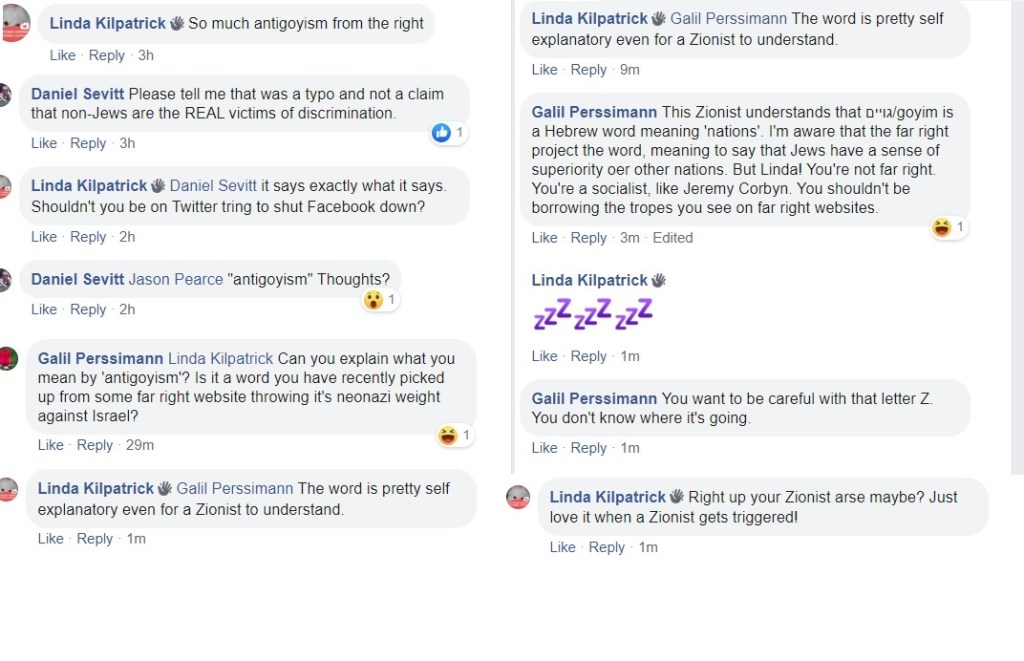Click Linda Kilpatrick's name above the ZZZ sticker
Screen dimensions: 1024x661
[x=590, y=280]
